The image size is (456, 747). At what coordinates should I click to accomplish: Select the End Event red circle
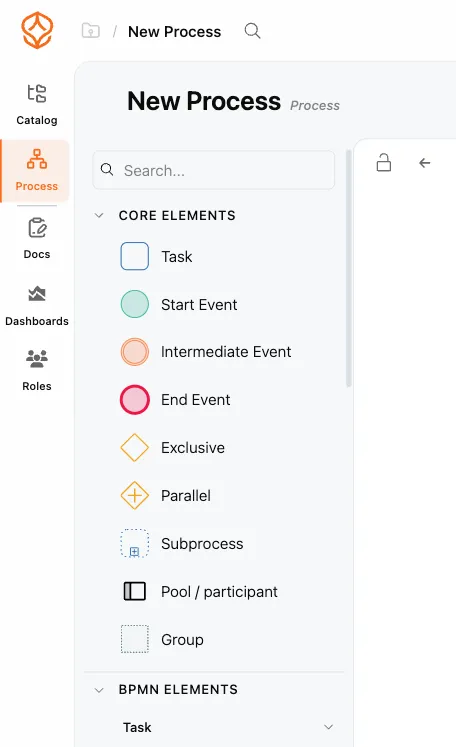[134, 400]
